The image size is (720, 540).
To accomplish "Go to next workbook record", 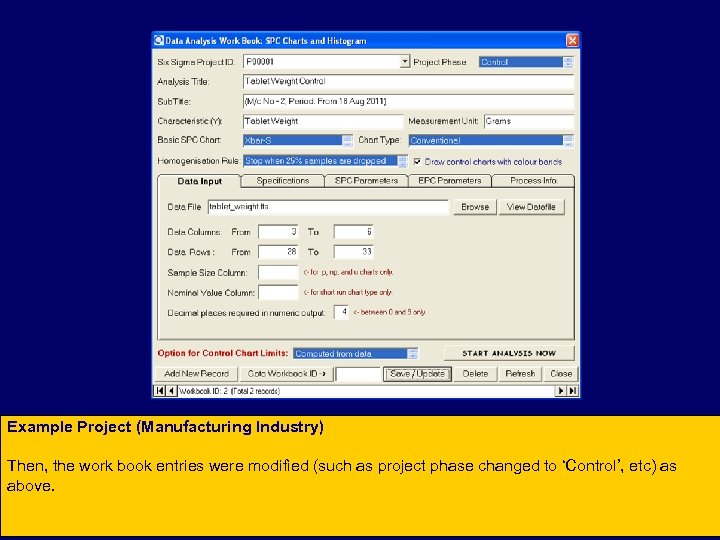I will (x=560, y=391).
